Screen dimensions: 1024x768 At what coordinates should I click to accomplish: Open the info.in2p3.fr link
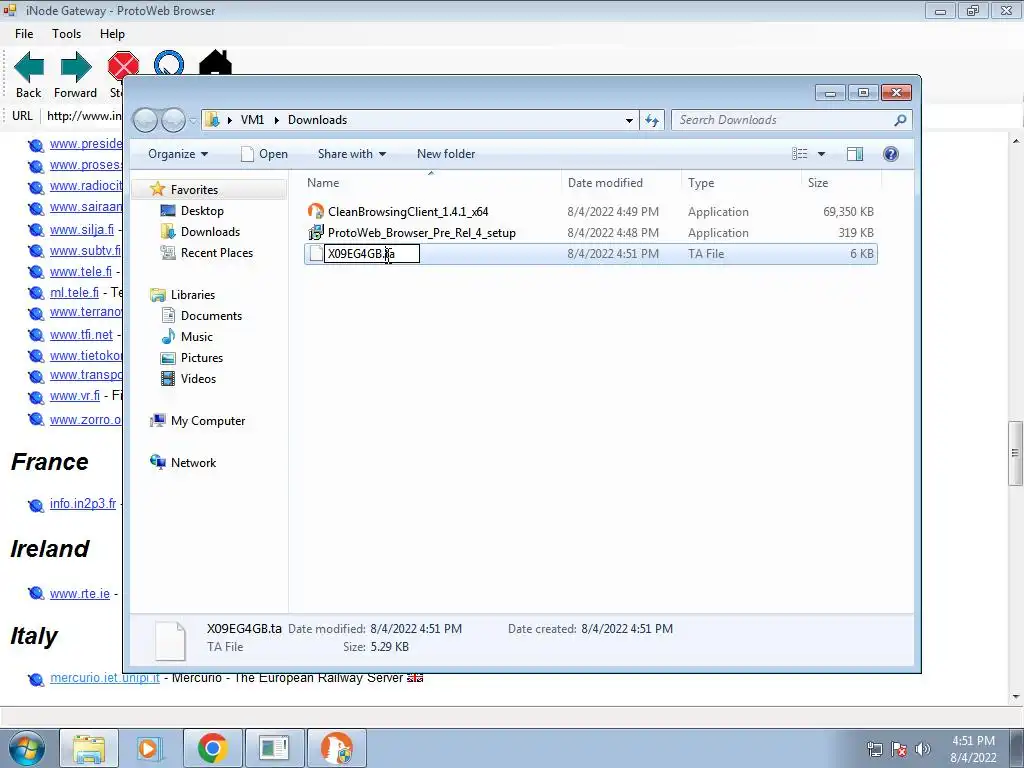(83, 504)
